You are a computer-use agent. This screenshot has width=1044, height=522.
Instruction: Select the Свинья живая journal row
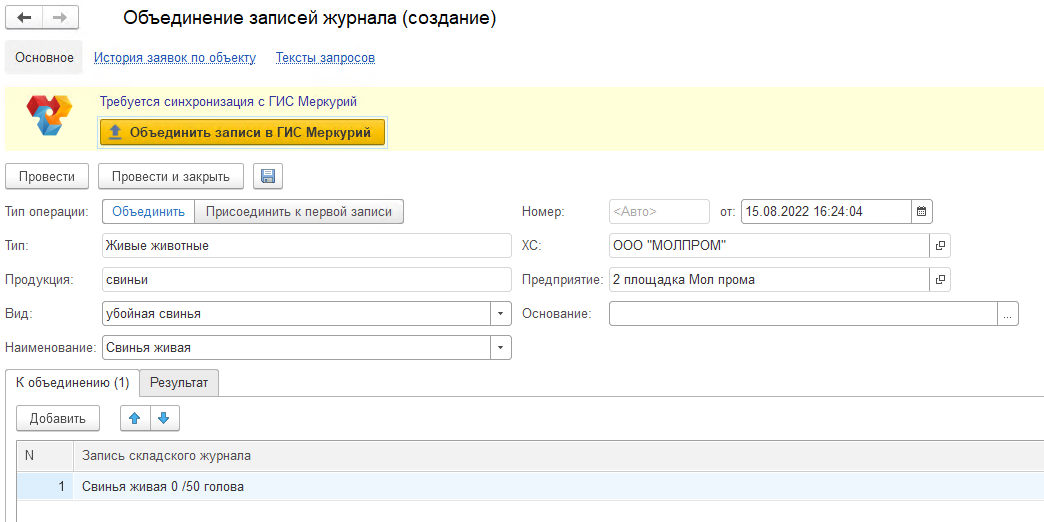tap(163, 487)
